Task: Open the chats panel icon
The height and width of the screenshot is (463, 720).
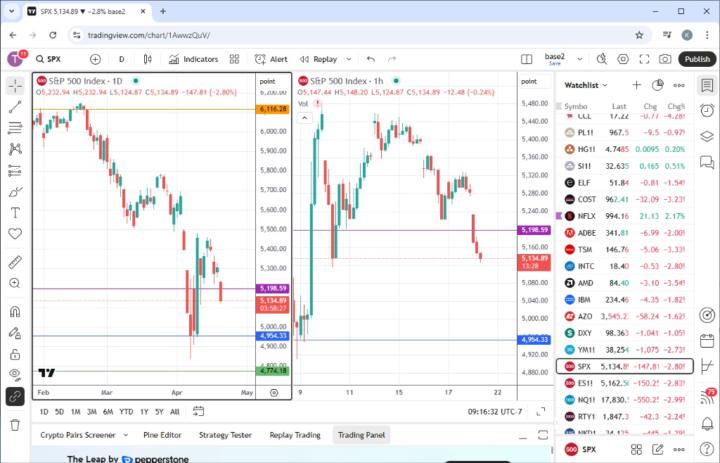Action: 707,162
